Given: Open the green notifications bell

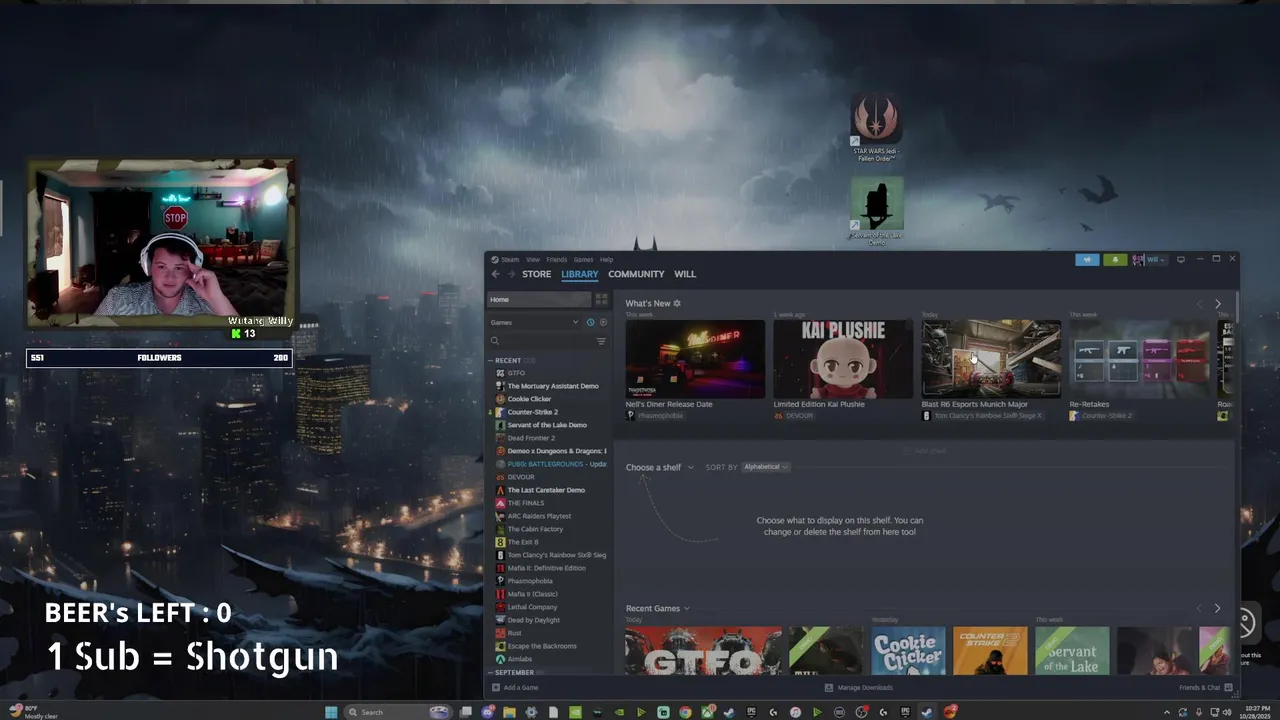Looking at the screenshot, I should 1115,259.
